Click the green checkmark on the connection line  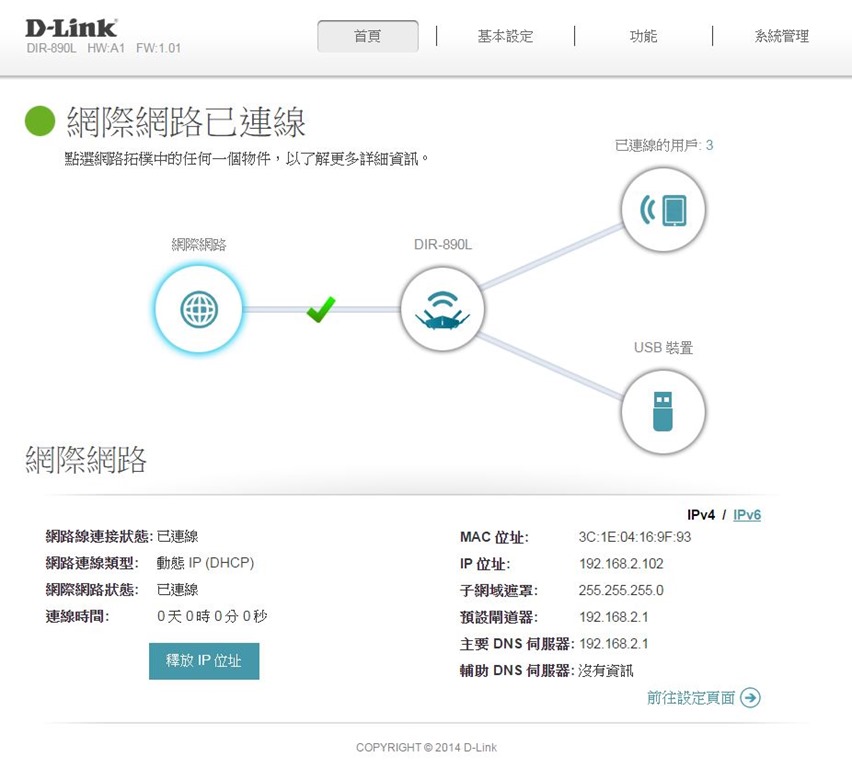click(321, 309)
